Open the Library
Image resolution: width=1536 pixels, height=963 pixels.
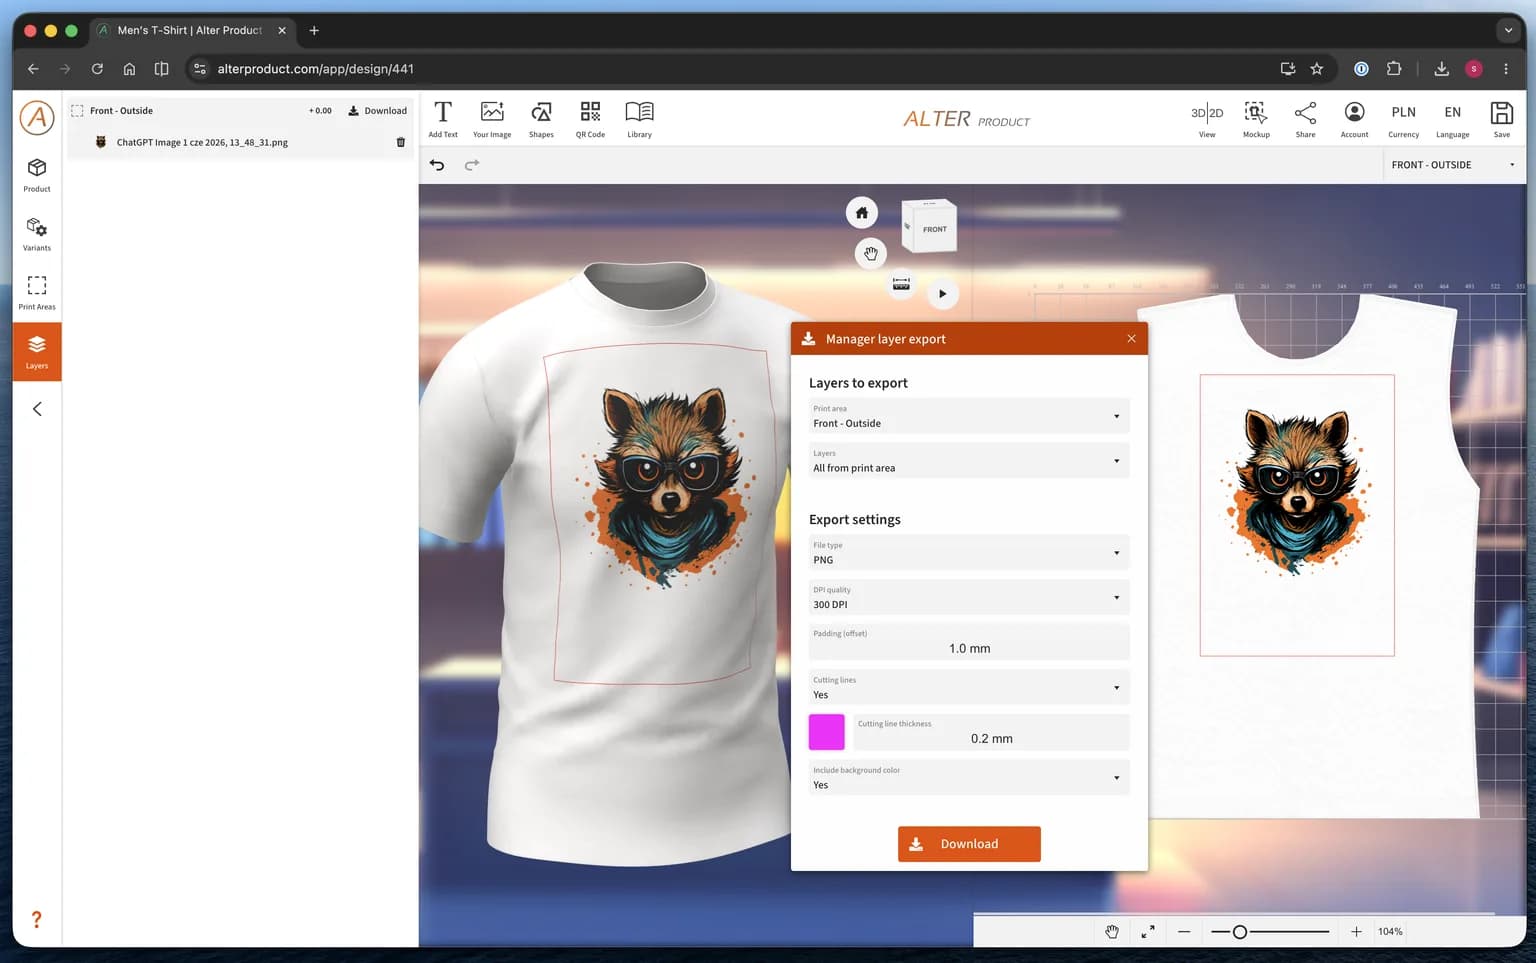639,118
